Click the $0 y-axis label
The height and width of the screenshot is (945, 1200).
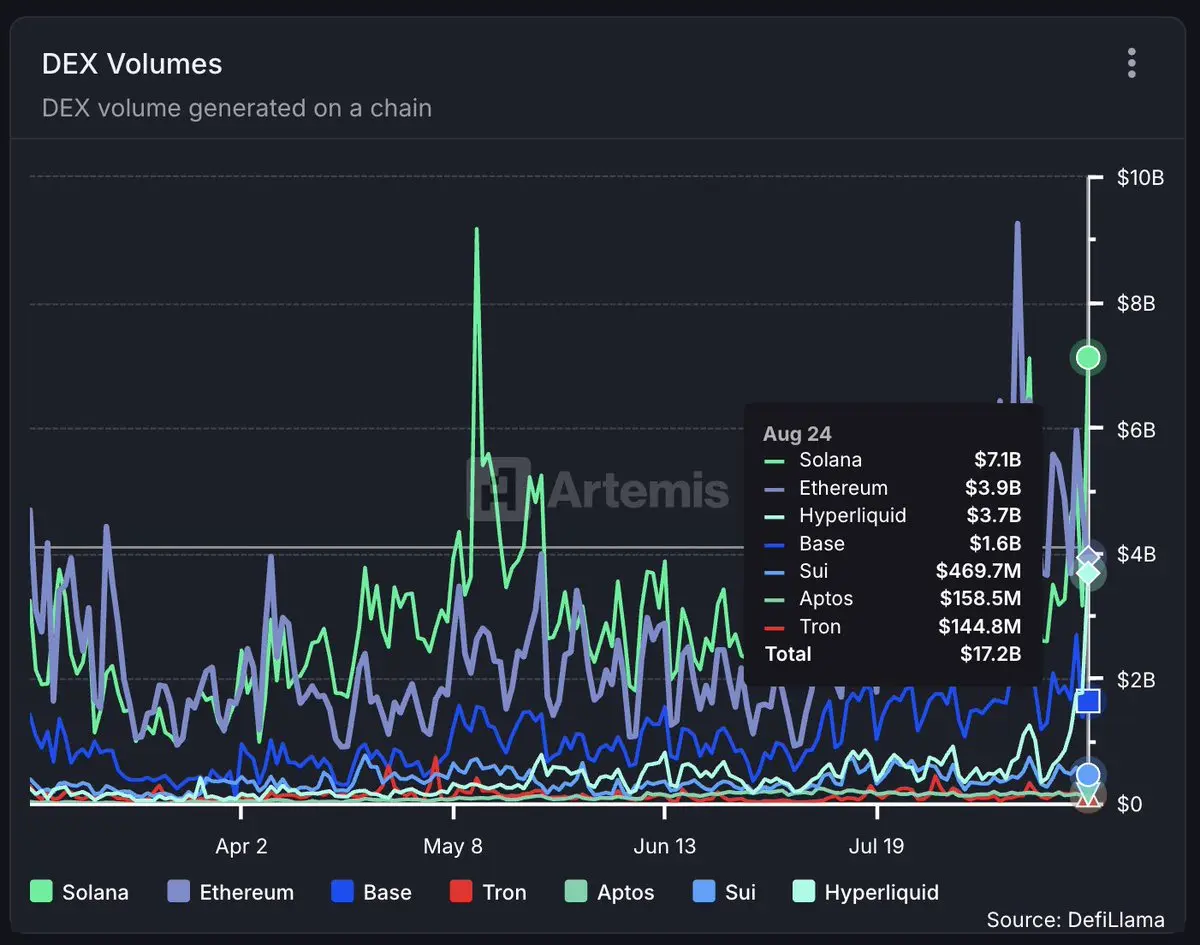[x=1128, y=805]
